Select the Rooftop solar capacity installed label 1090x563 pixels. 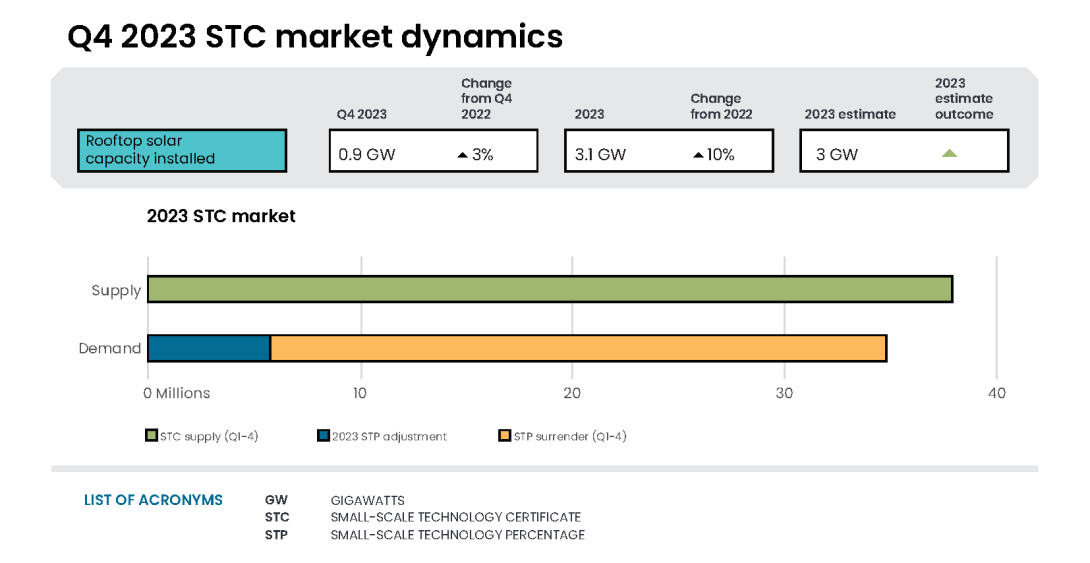pos(182,150)
